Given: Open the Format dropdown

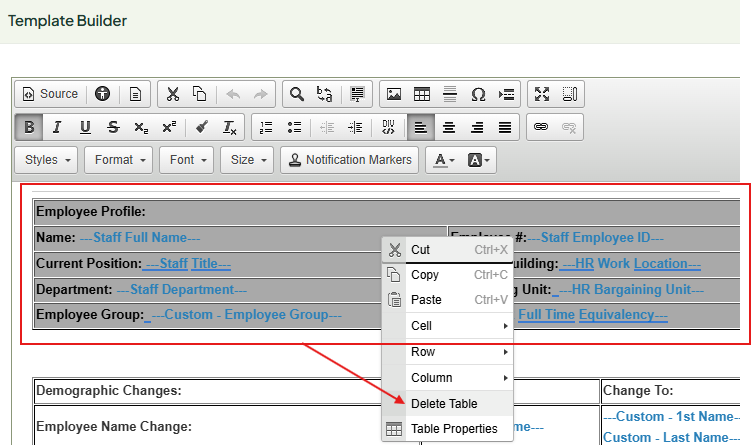Looking at the screenshot, I should 118,160.
